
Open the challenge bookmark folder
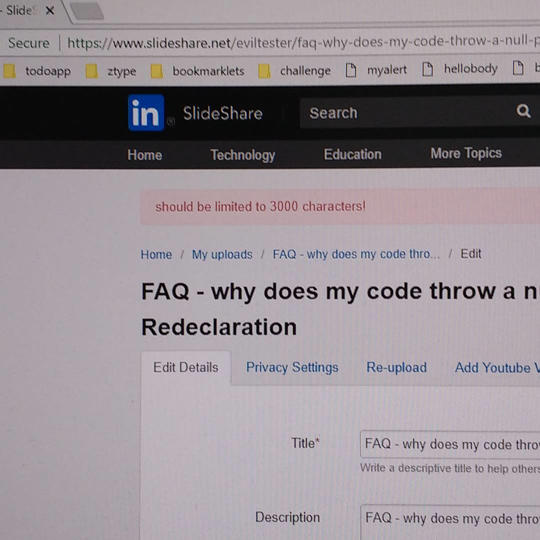295,71
